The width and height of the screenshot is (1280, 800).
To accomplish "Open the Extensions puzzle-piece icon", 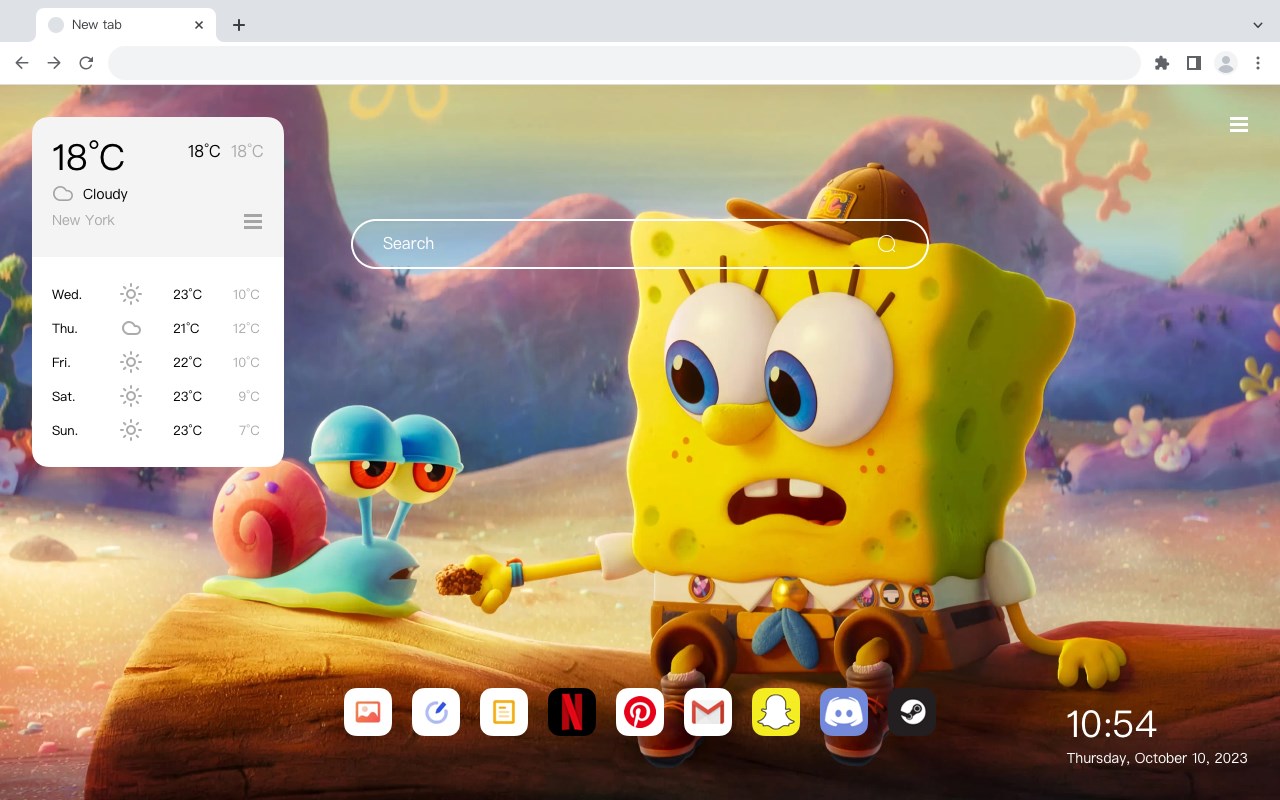I will tap(1162, 63).
